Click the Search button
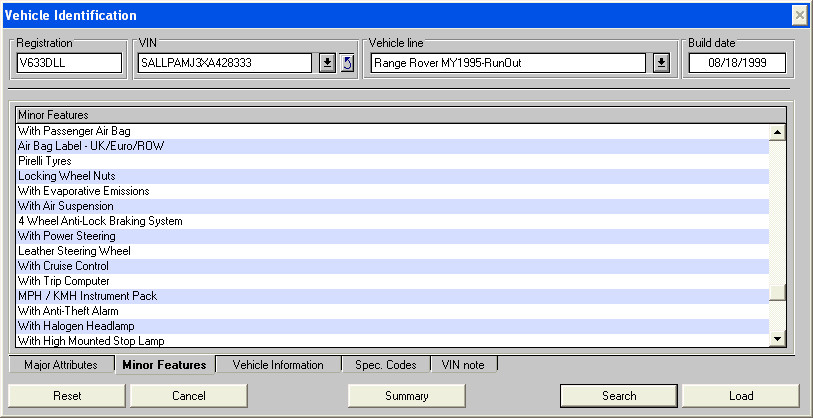This screenshot has width=813, height=418. [x=619, y=396]
